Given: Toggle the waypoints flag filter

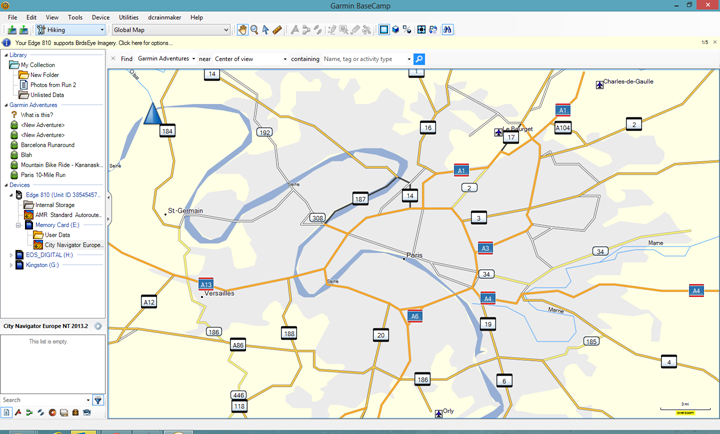Looking at the screenshot, I should [18, 412].
